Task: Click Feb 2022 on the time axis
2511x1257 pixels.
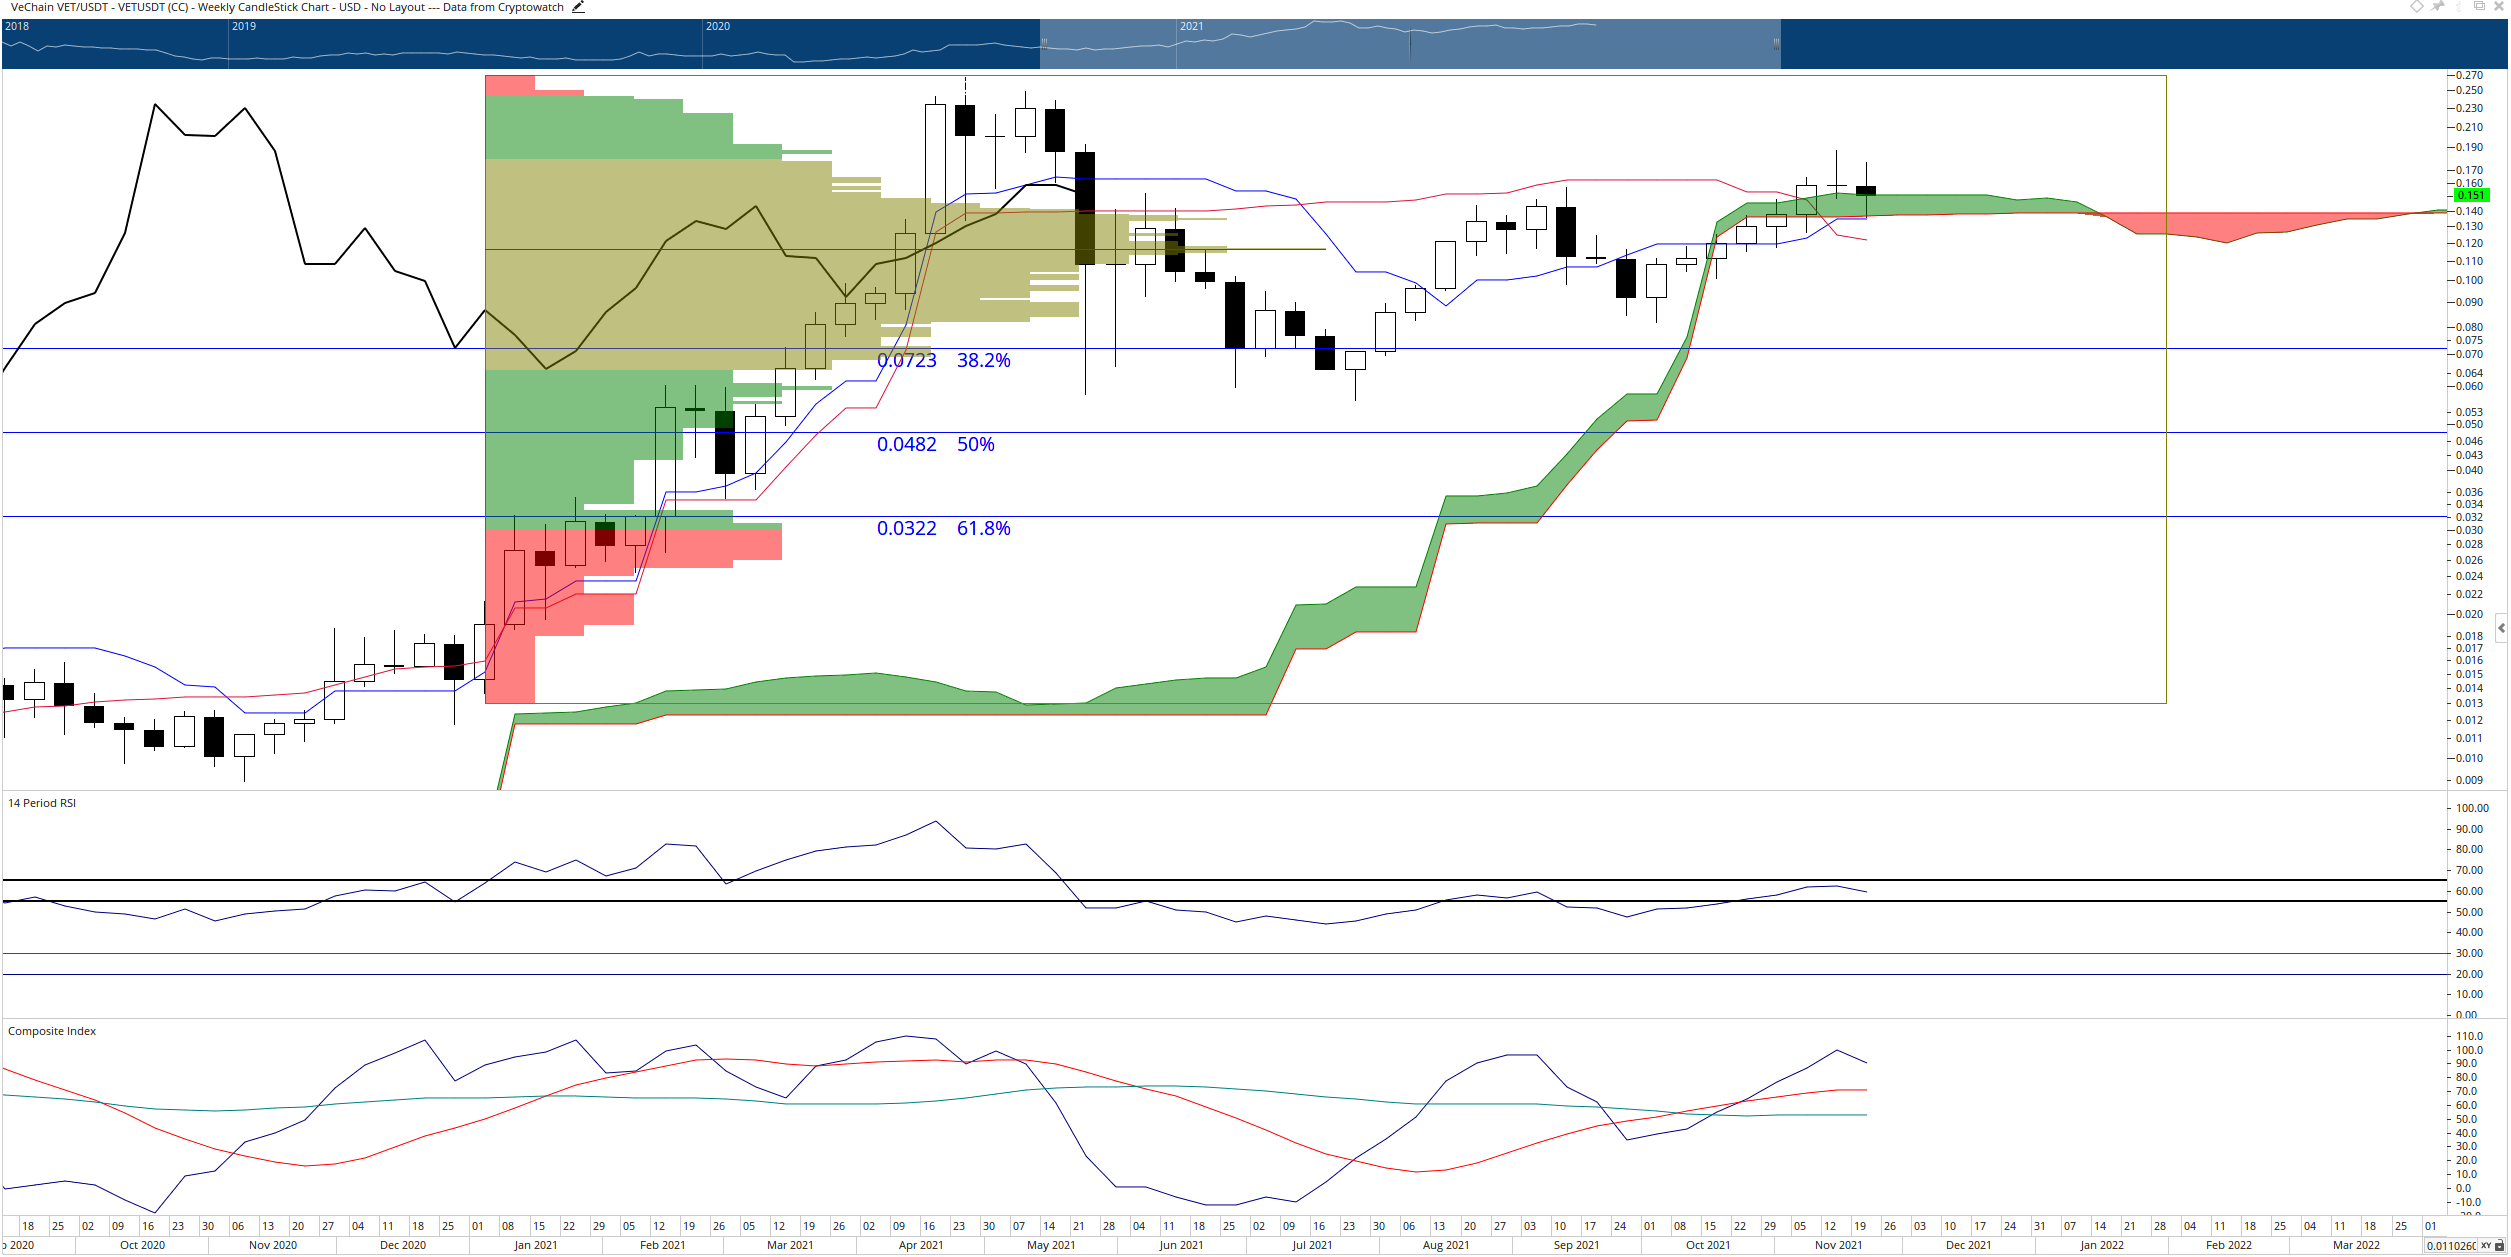Action: click(2229, 1245)
